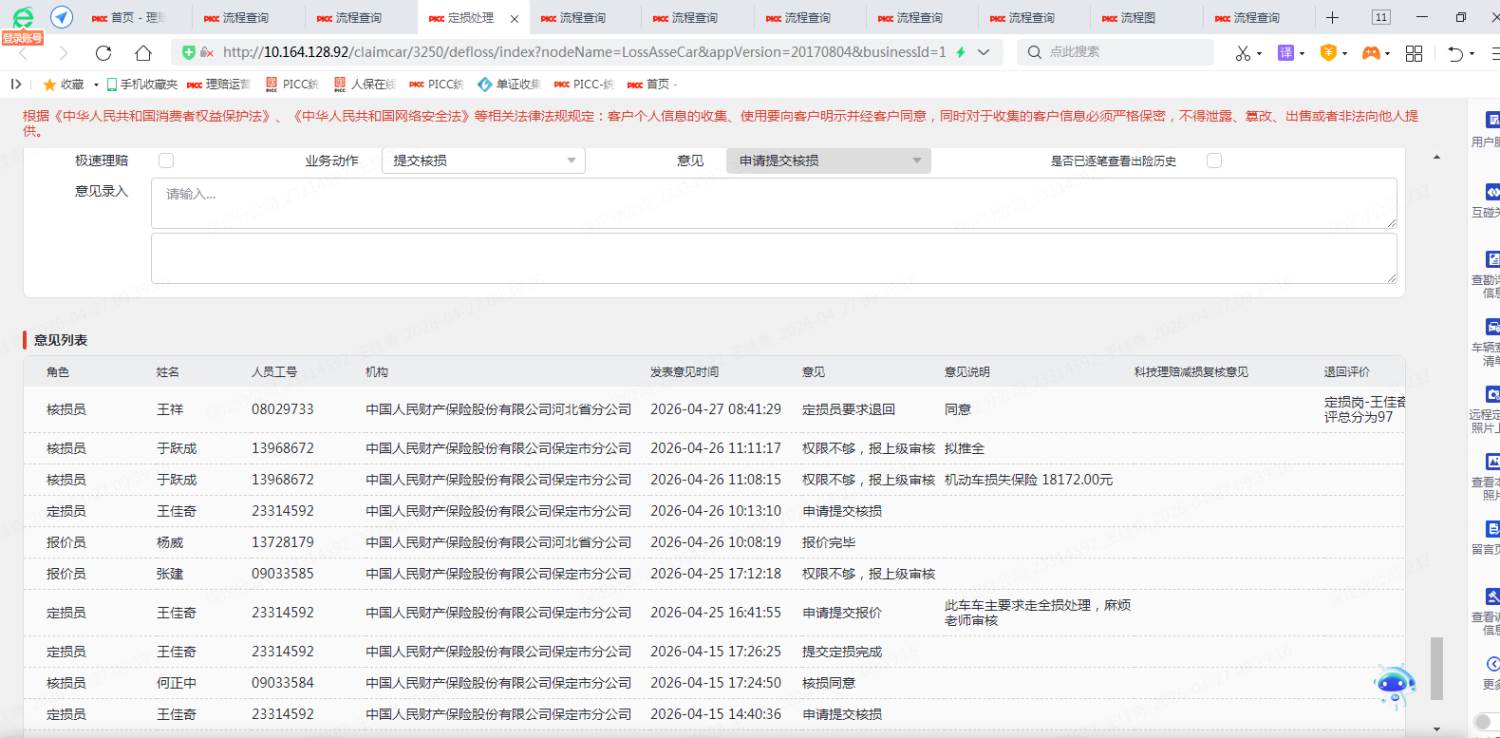
Task: Open the 互碰 sidebar icon
Action: point(1492,192)
